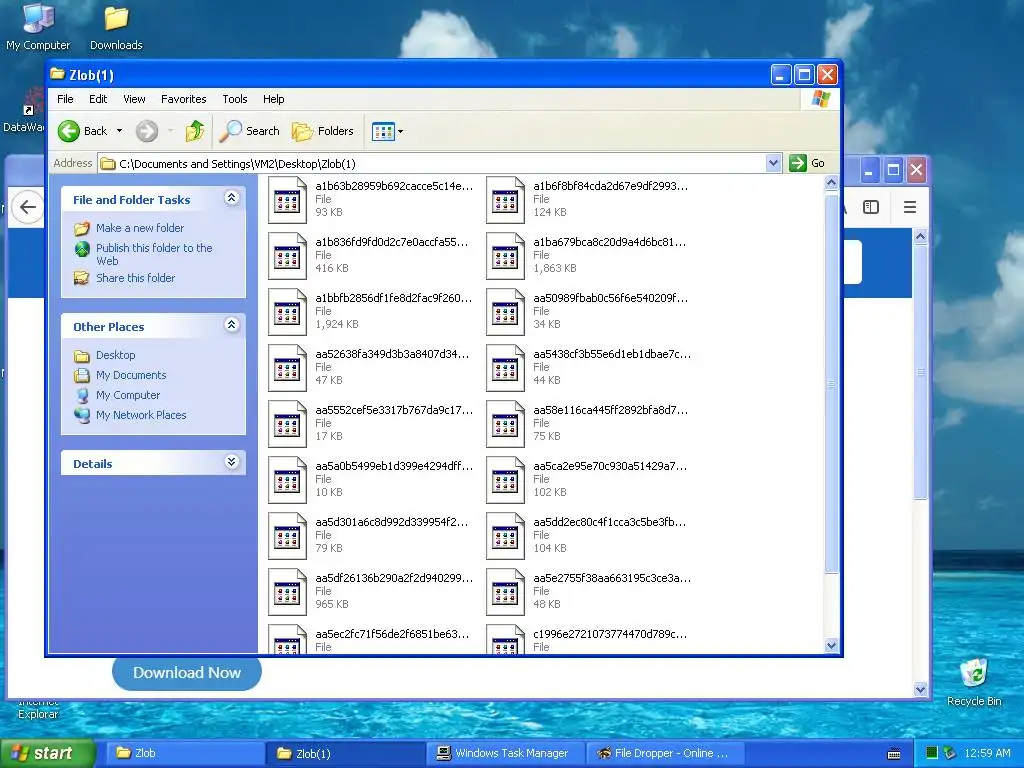This screenshot has height=768, width=1024.
Task: Go to Desktop in Other Places
Action: [116, 355]
